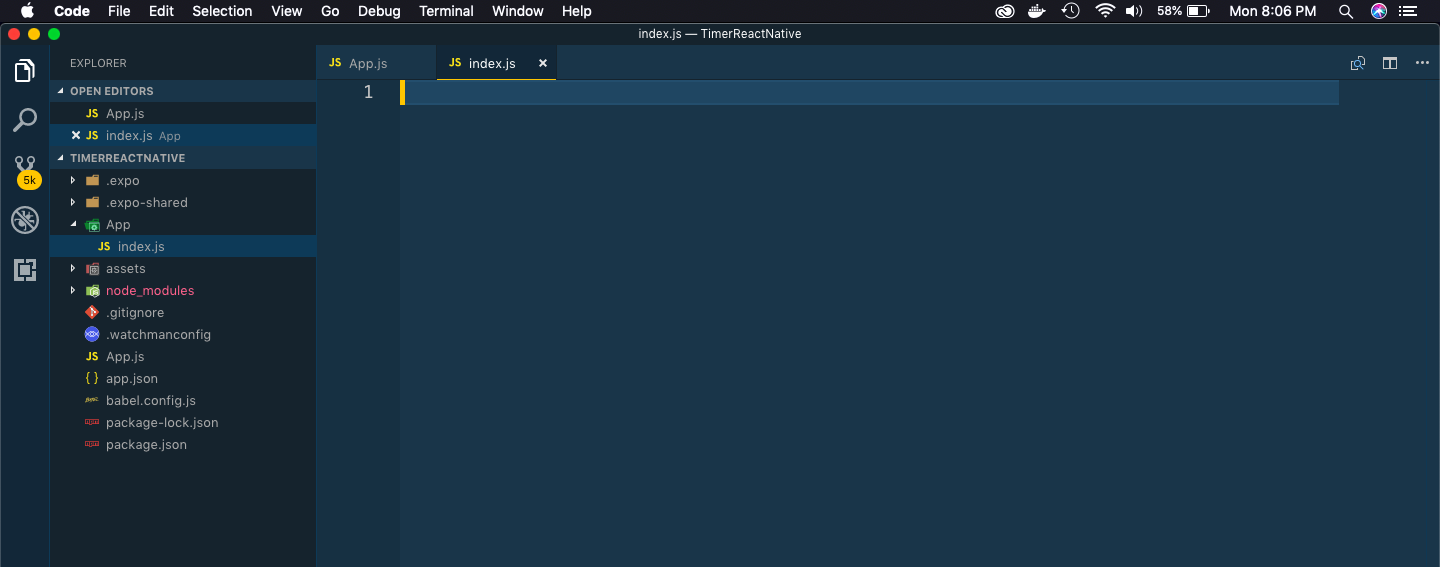The image size is (1440, 567).
Task: Click the Mon 8:06 PM clock
Action: click(x=1272, y=11)
